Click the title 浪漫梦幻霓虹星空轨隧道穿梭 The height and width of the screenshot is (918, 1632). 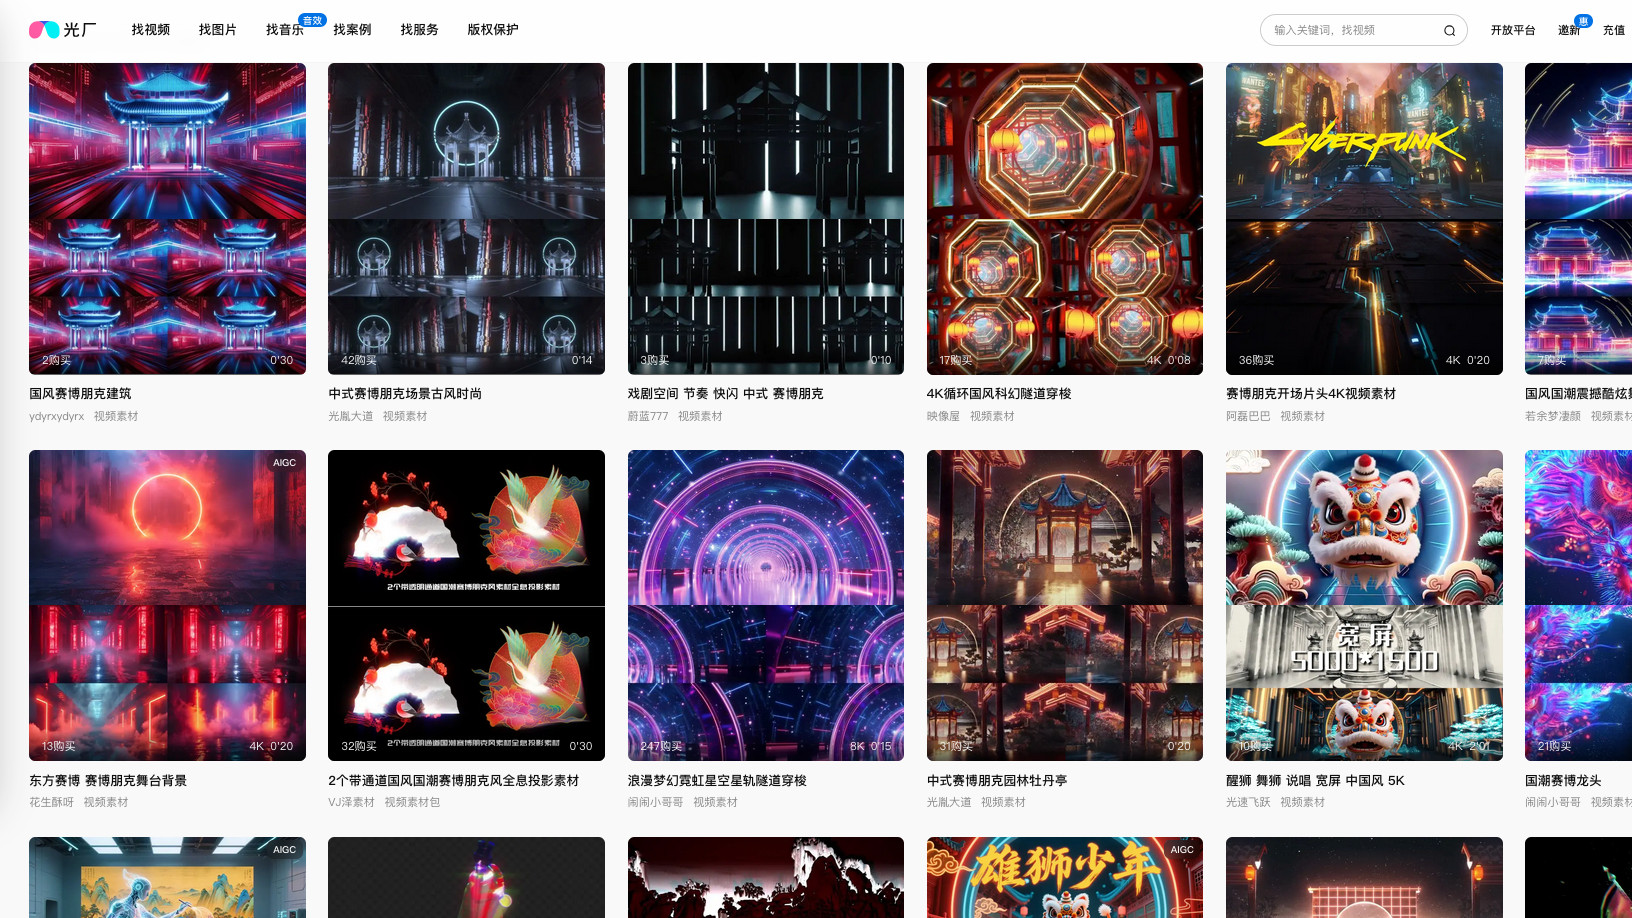[717, 781]
